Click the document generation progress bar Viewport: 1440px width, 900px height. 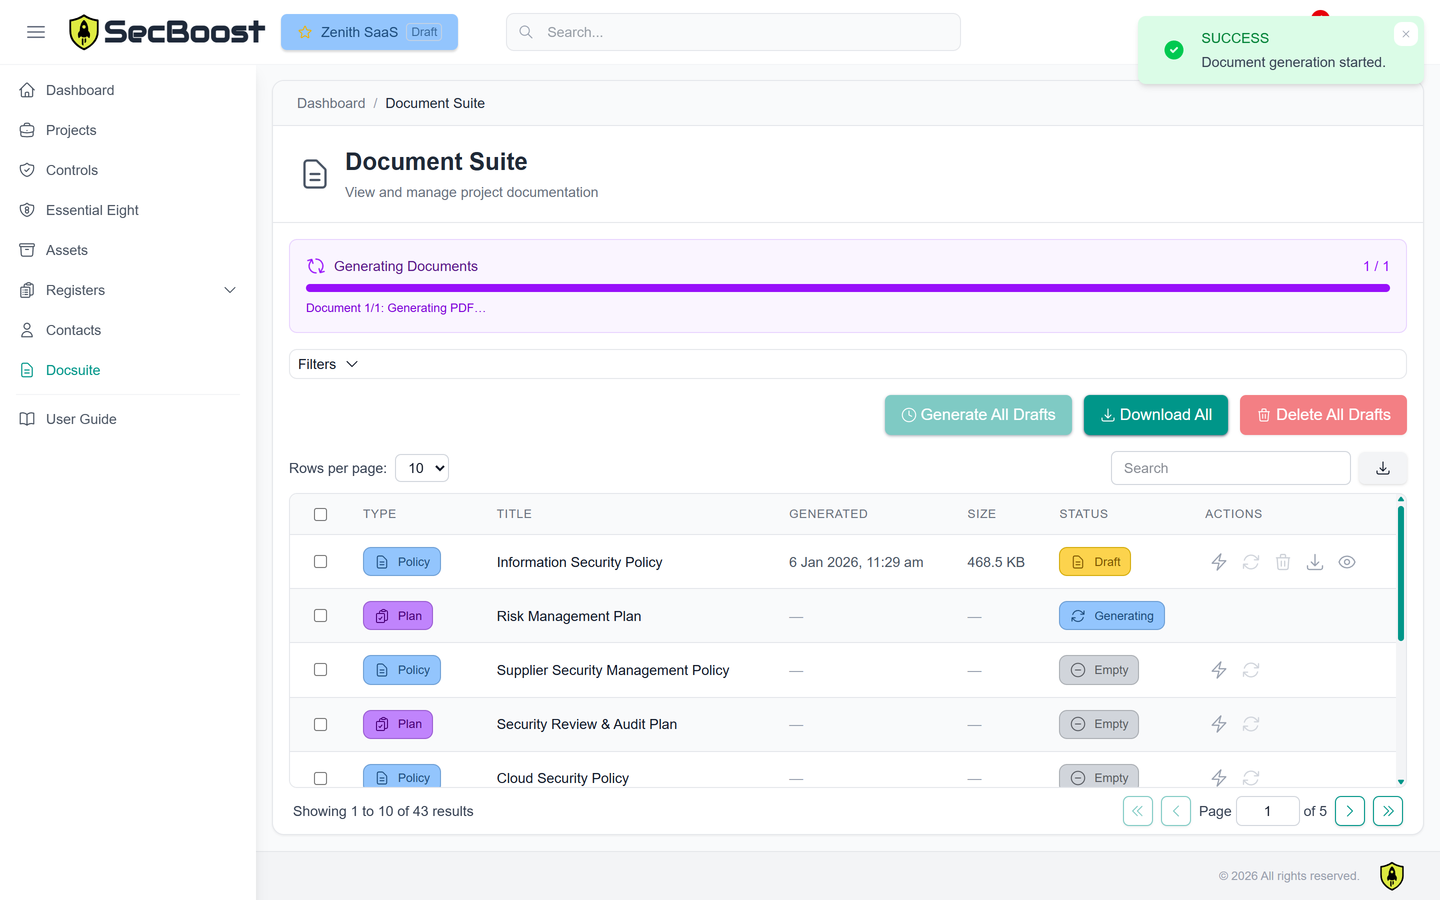(848, 287)
